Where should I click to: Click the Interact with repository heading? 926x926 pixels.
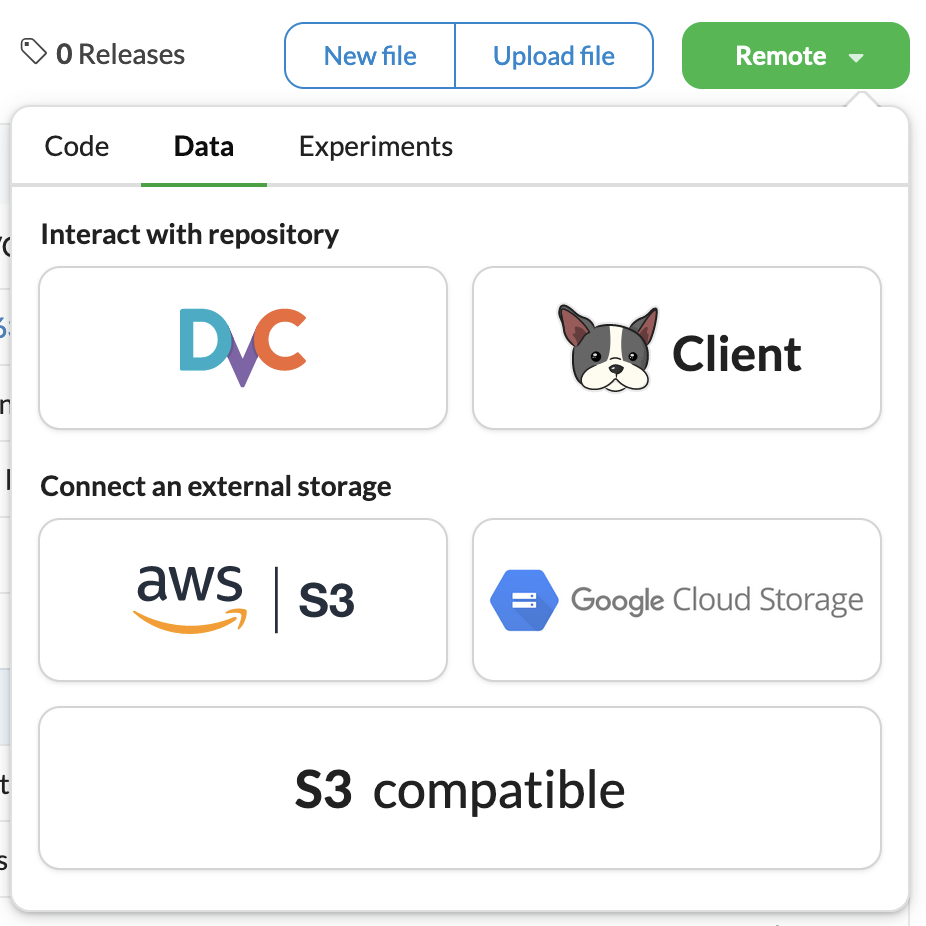pyautogui.click(x=190, y=234)
